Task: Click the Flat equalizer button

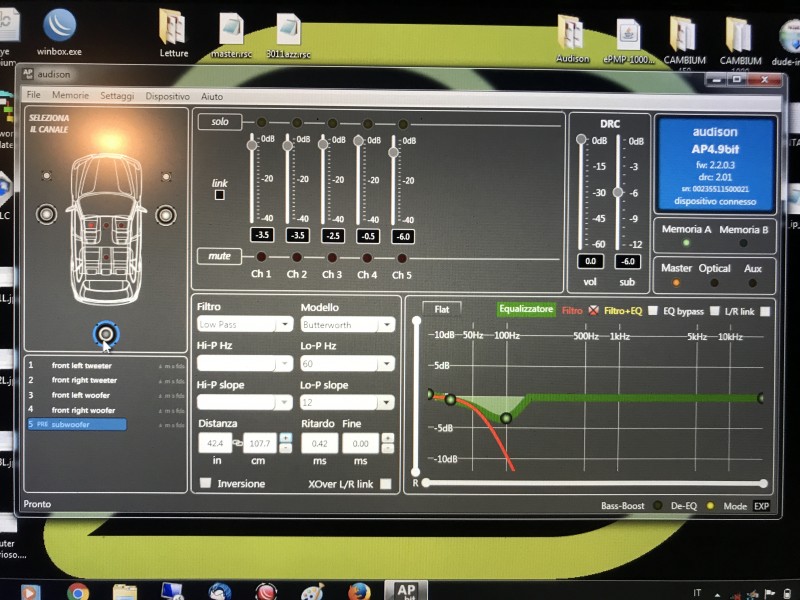Action: click(x=442, y=309)
